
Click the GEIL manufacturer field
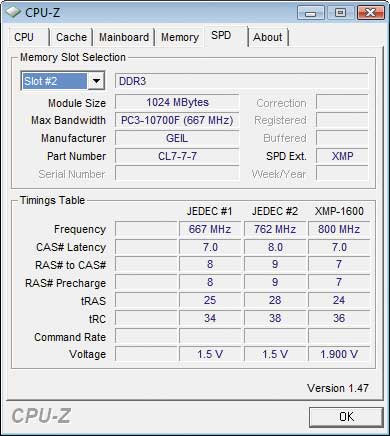pos(177,138)
